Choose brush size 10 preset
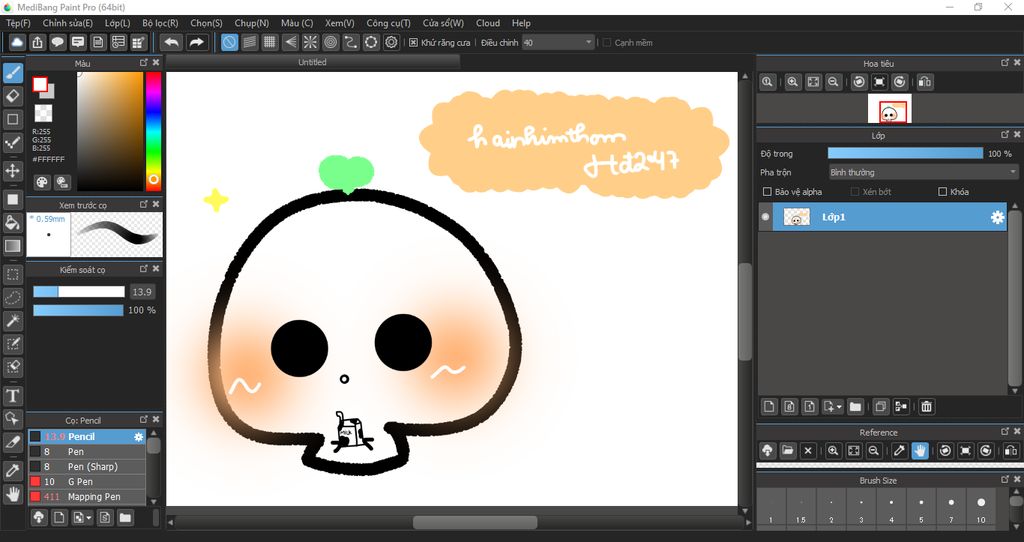This screenshot has width=1024, height=542. click(981, 509)
